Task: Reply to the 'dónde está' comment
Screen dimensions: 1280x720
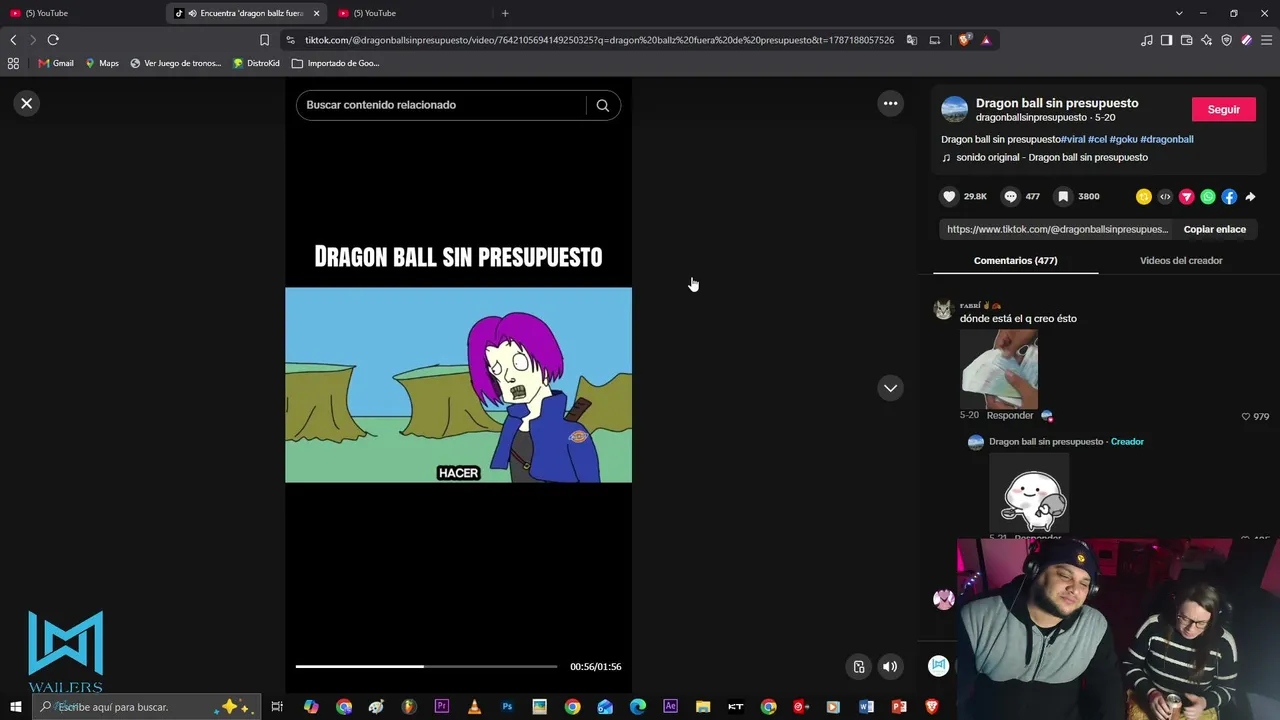Action: (1010, 415)
